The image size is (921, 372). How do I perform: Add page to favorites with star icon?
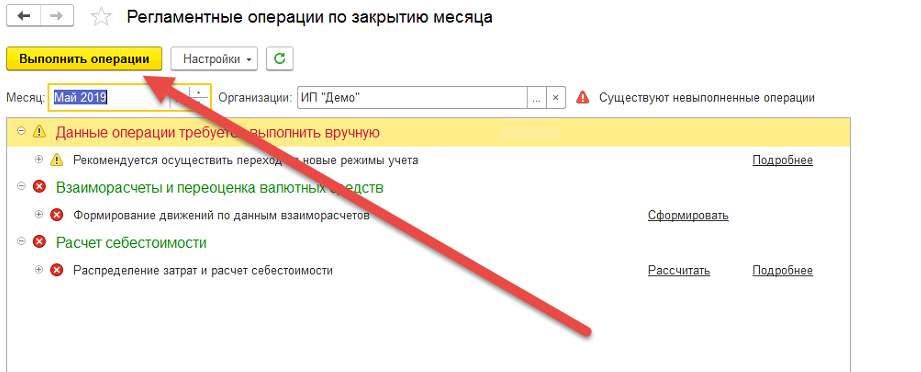tap(102, 17)
